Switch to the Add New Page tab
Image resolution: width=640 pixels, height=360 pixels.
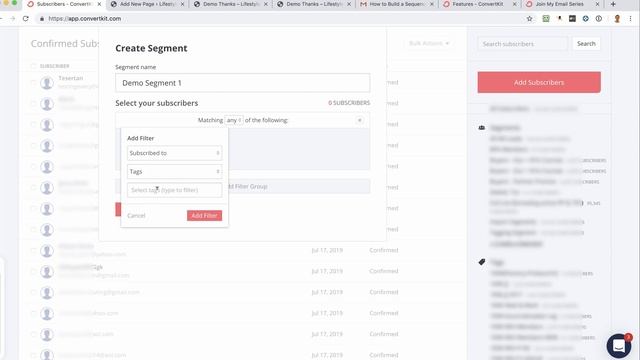(x=146, y=4)
